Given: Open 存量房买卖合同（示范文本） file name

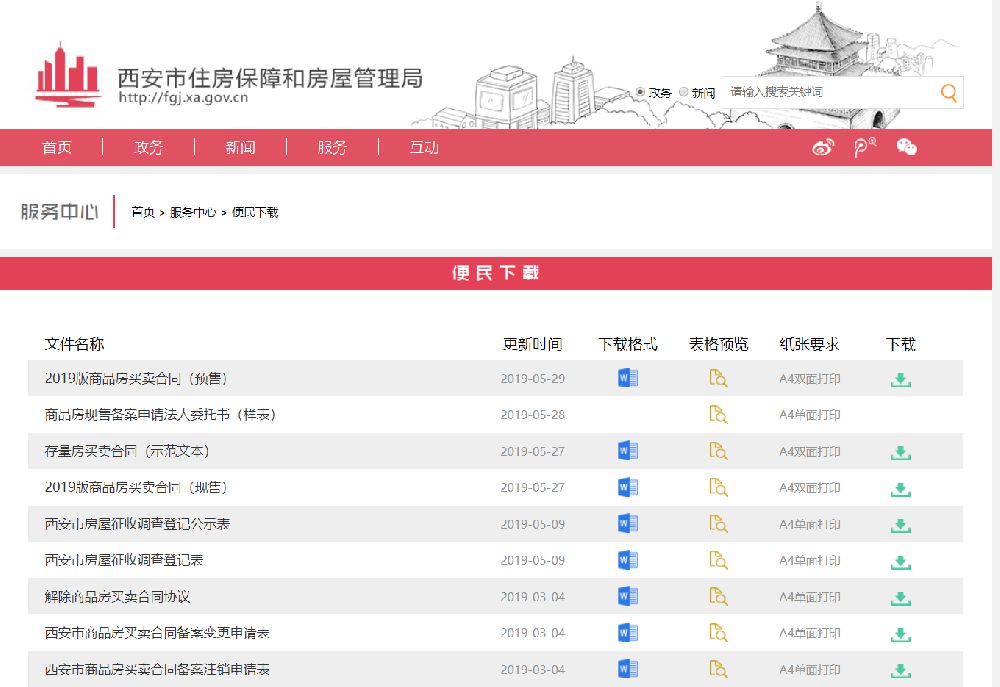Looking at the screenshot, I should tap(127, 451).
